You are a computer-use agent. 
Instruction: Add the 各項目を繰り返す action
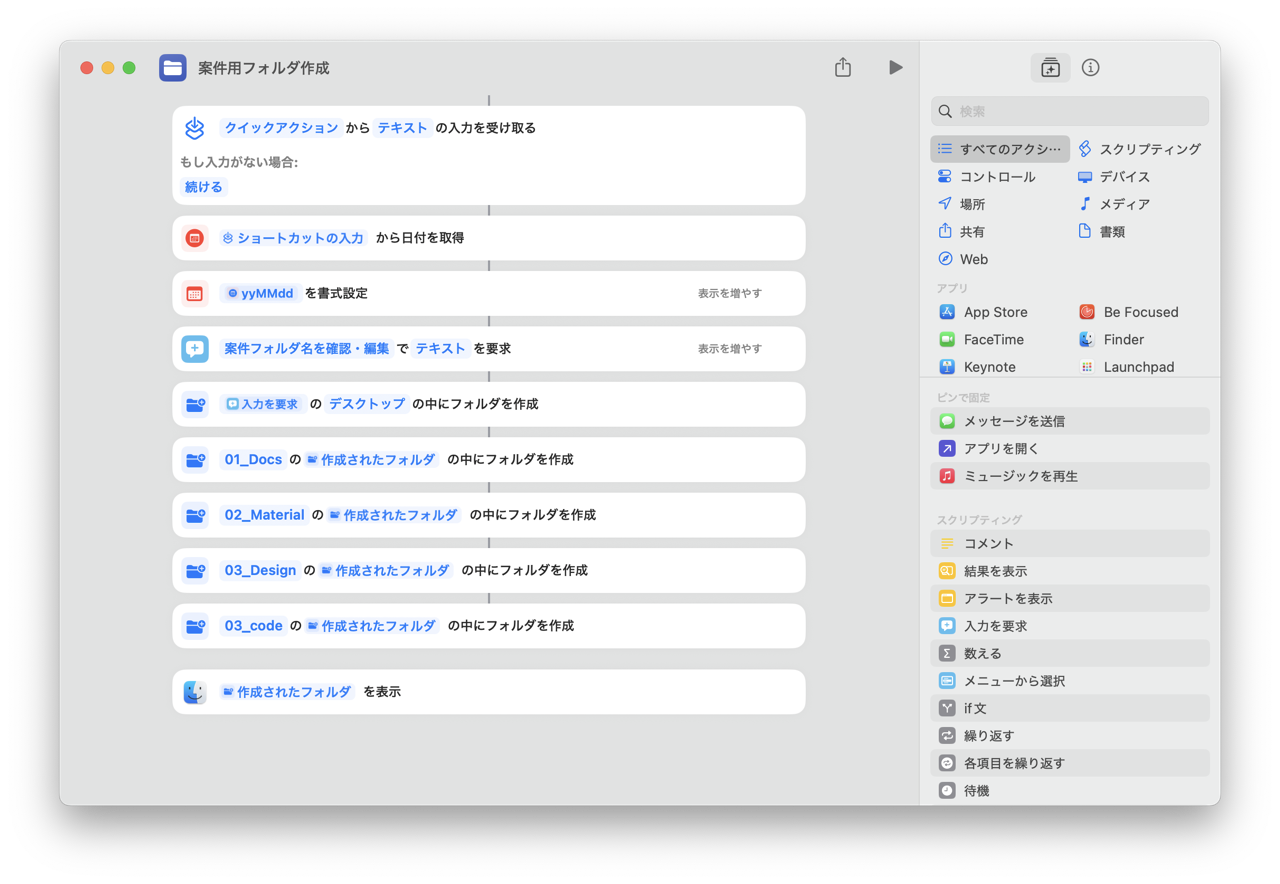[1070, 763]
